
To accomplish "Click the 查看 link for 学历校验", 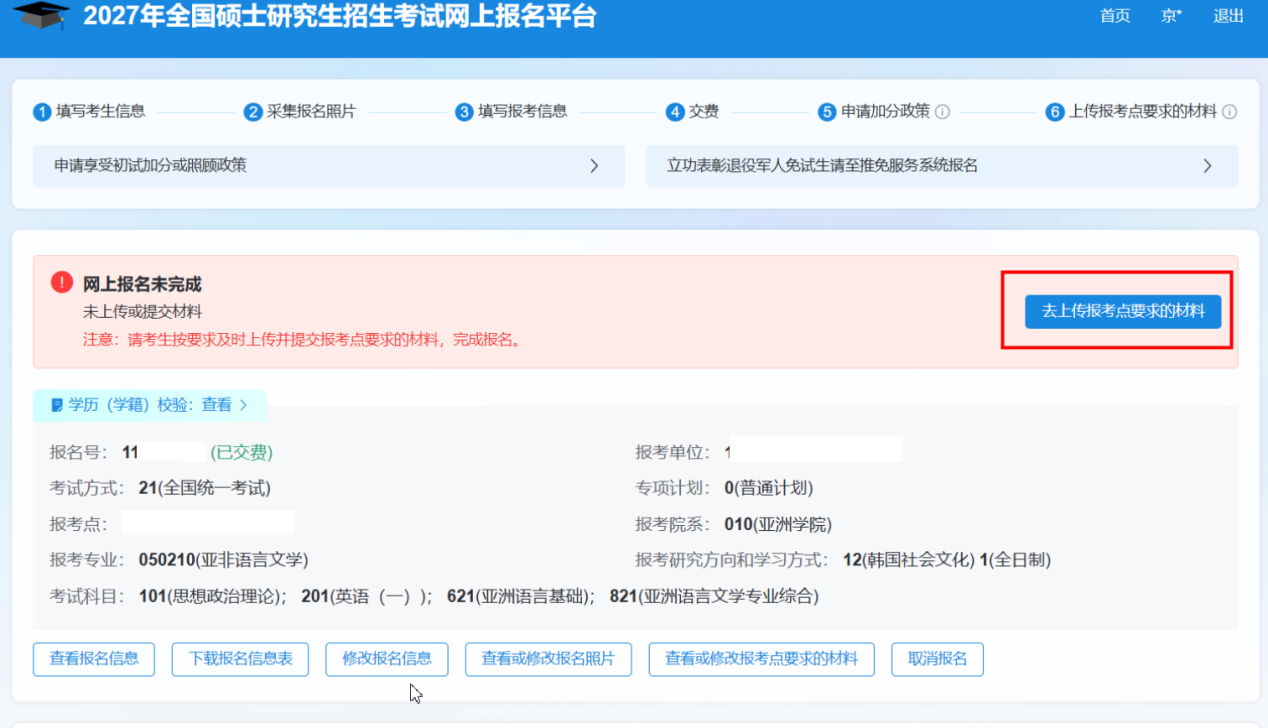I will (x=216, y=405).
